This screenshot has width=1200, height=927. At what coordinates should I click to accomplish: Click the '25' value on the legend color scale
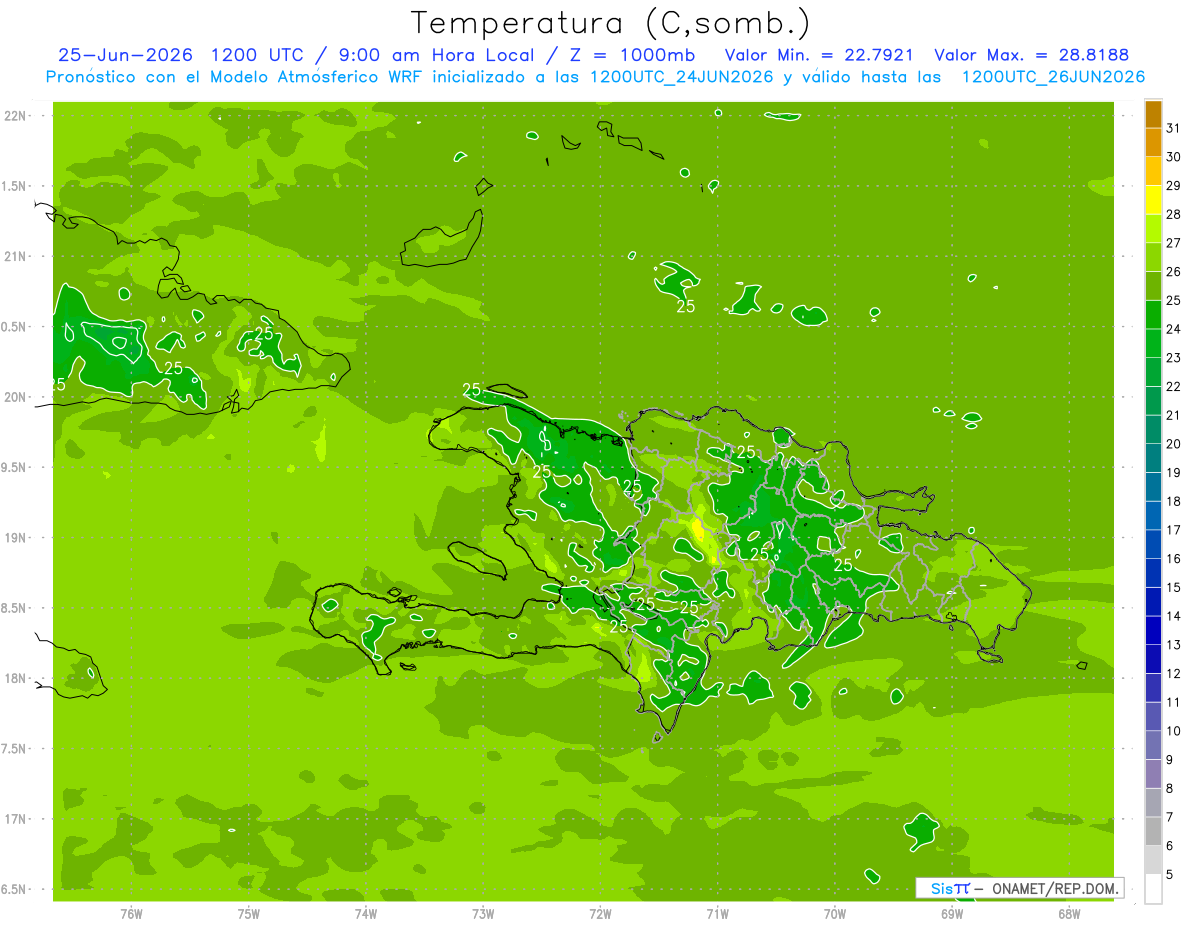(x=1173, y=300)
